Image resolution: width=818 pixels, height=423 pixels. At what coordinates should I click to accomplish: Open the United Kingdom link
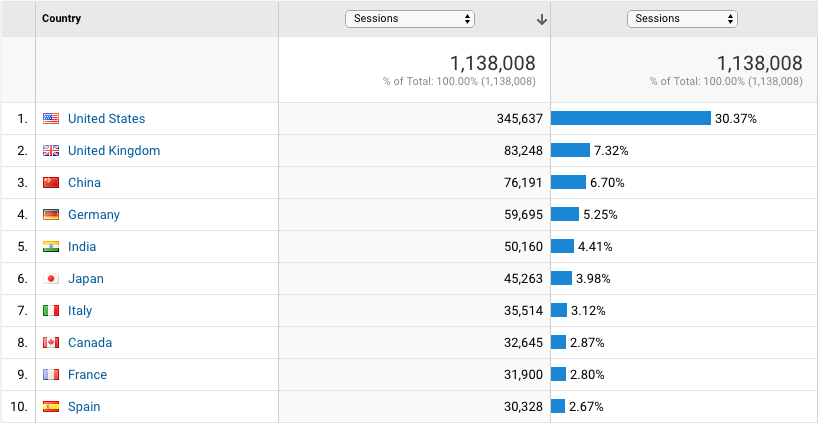[114, 151]
